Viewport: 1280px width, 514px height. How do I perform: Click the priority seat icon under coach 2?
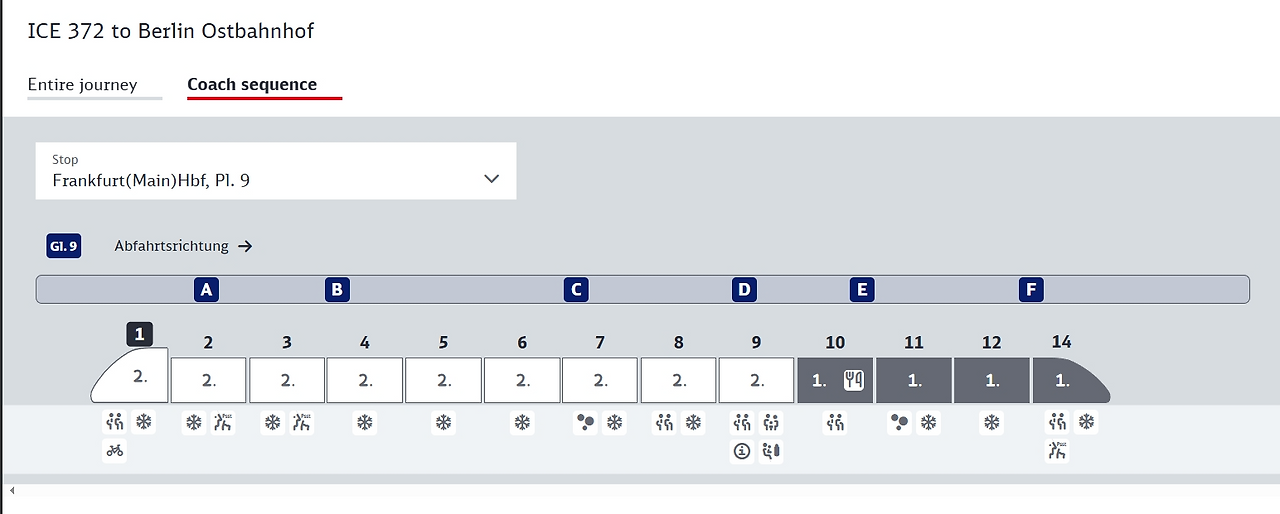click(223, 423)
